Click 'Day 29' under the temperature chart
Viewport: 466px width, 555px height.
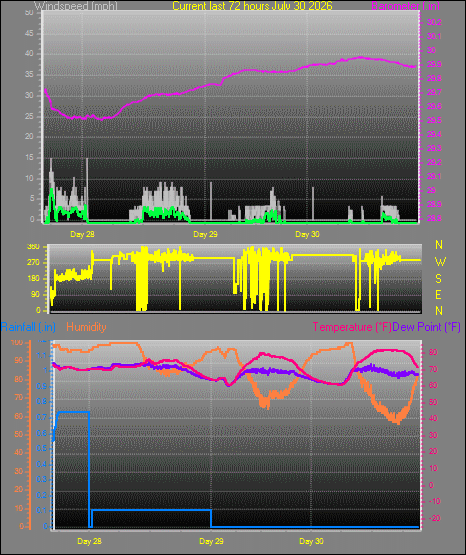coord(211,541)
